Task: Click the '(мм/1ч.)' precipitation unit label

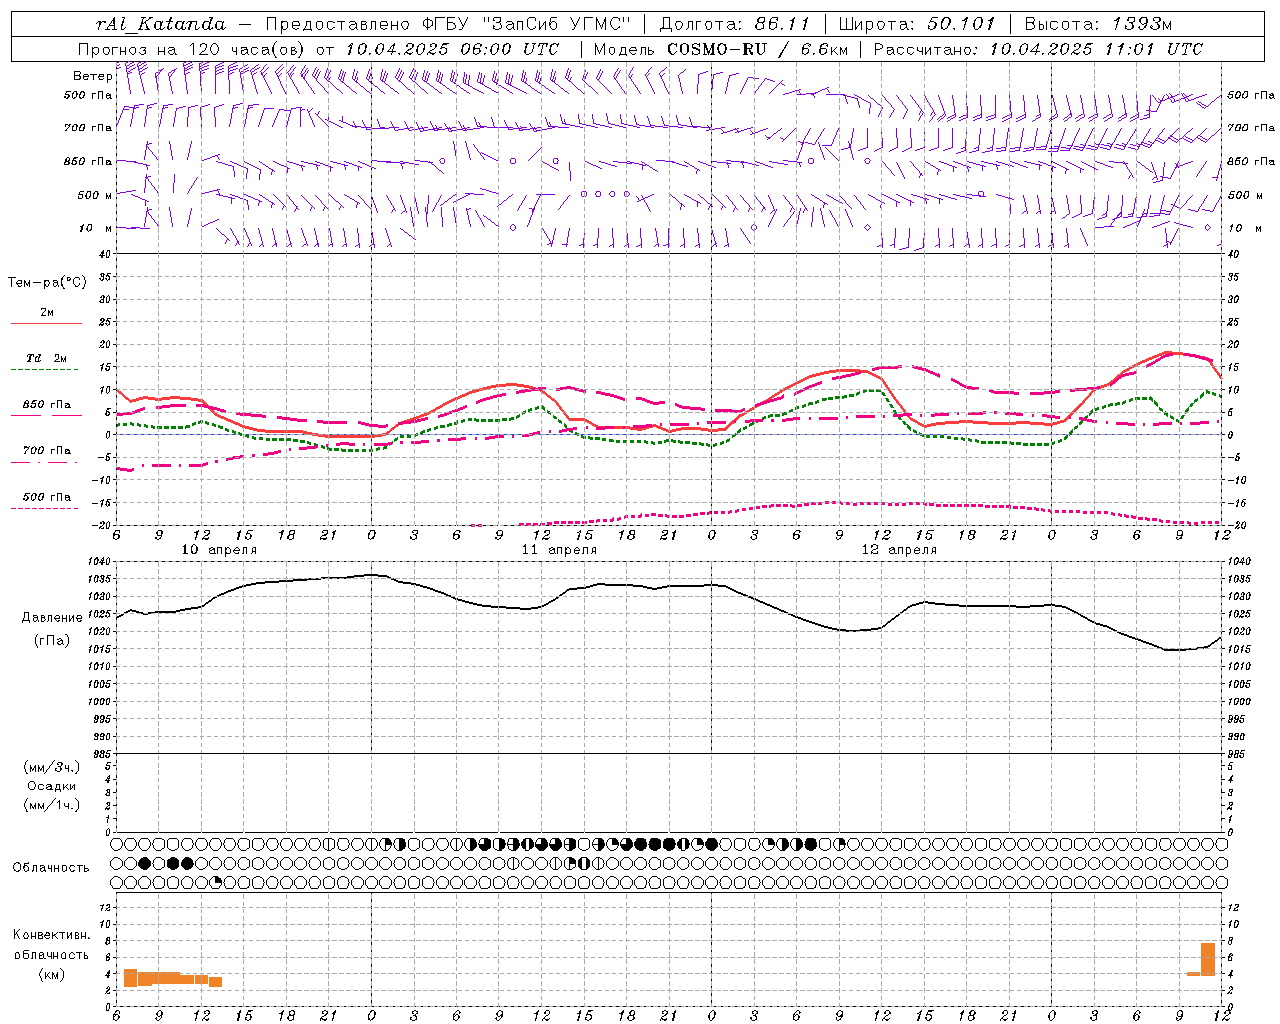Action: 52,805
